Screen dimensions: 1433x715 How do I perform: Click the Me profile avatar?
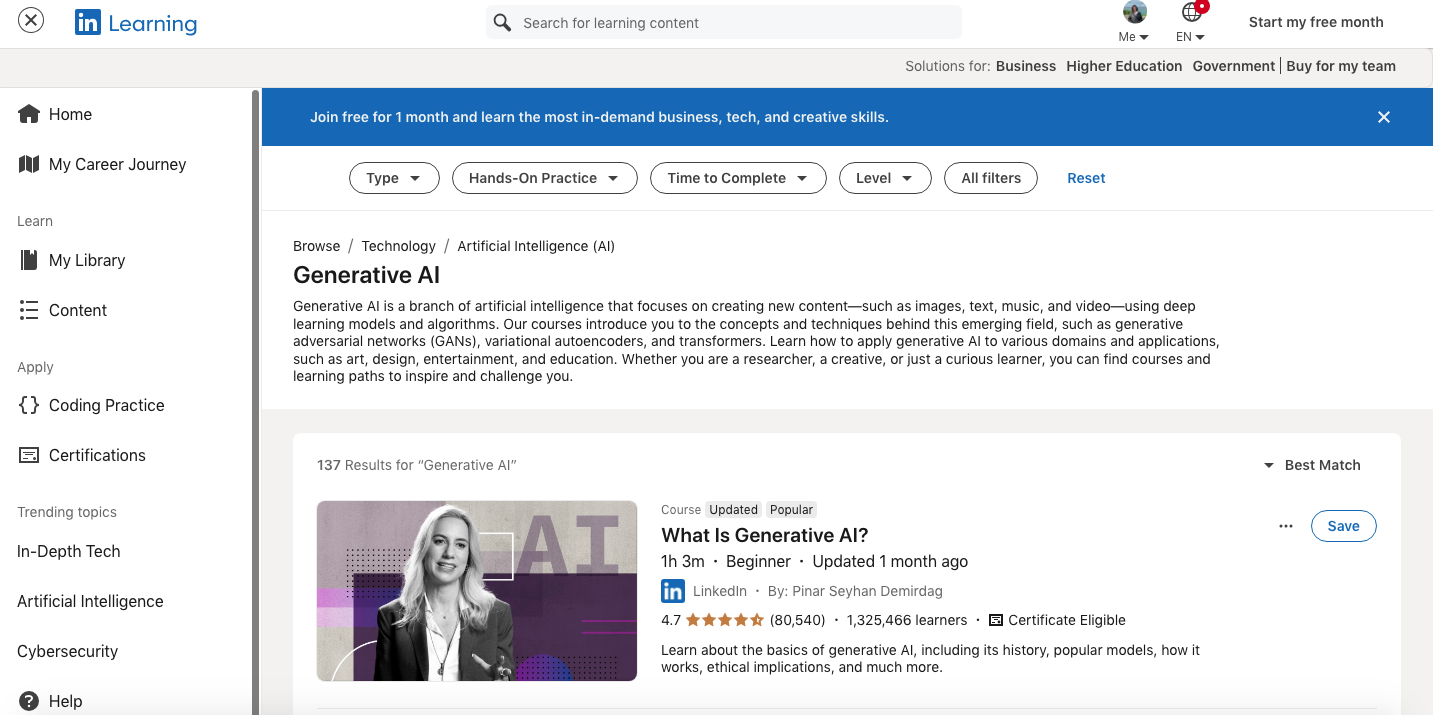[x=1134, y=12]
